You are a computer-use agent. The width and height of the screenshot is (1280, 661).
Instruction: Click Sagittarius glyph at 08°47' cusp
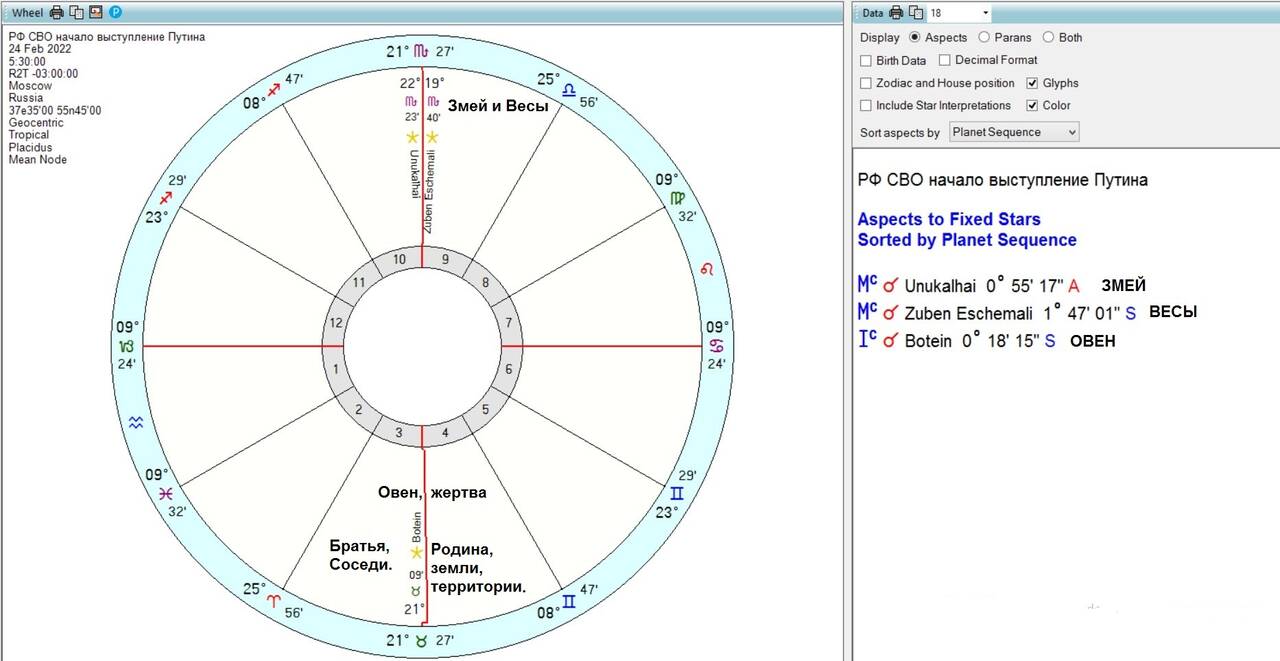pyautogui.click(x=274, y=90)
